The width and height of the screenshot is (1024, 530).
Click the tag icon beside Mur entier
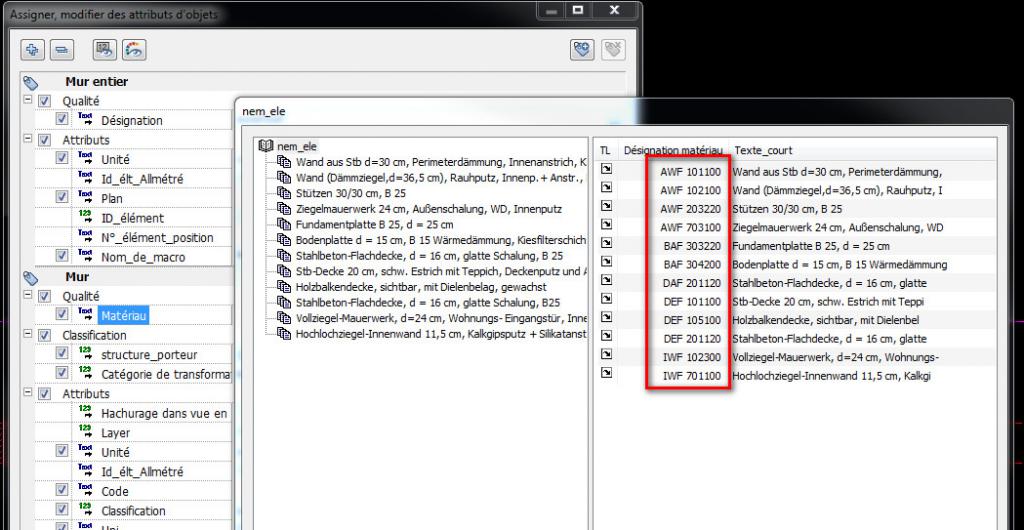(x=31, y=82)
